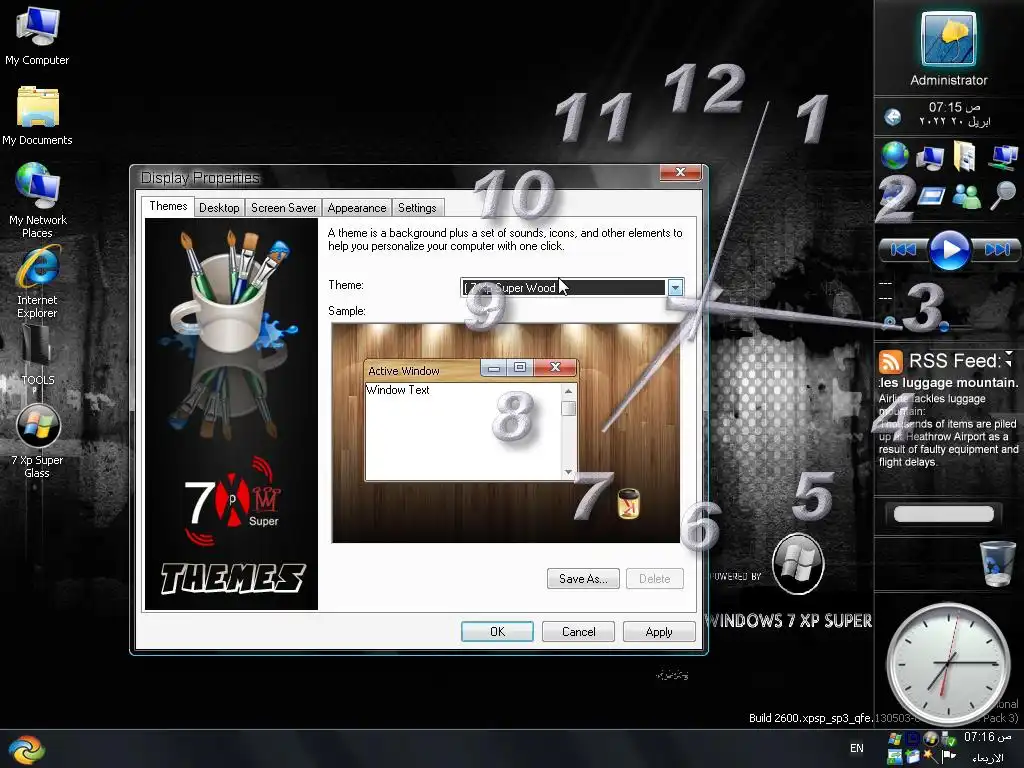Click the orange RSS Feed icon
The height and width of the screenshot is (768, 1024).
[890, 361]
